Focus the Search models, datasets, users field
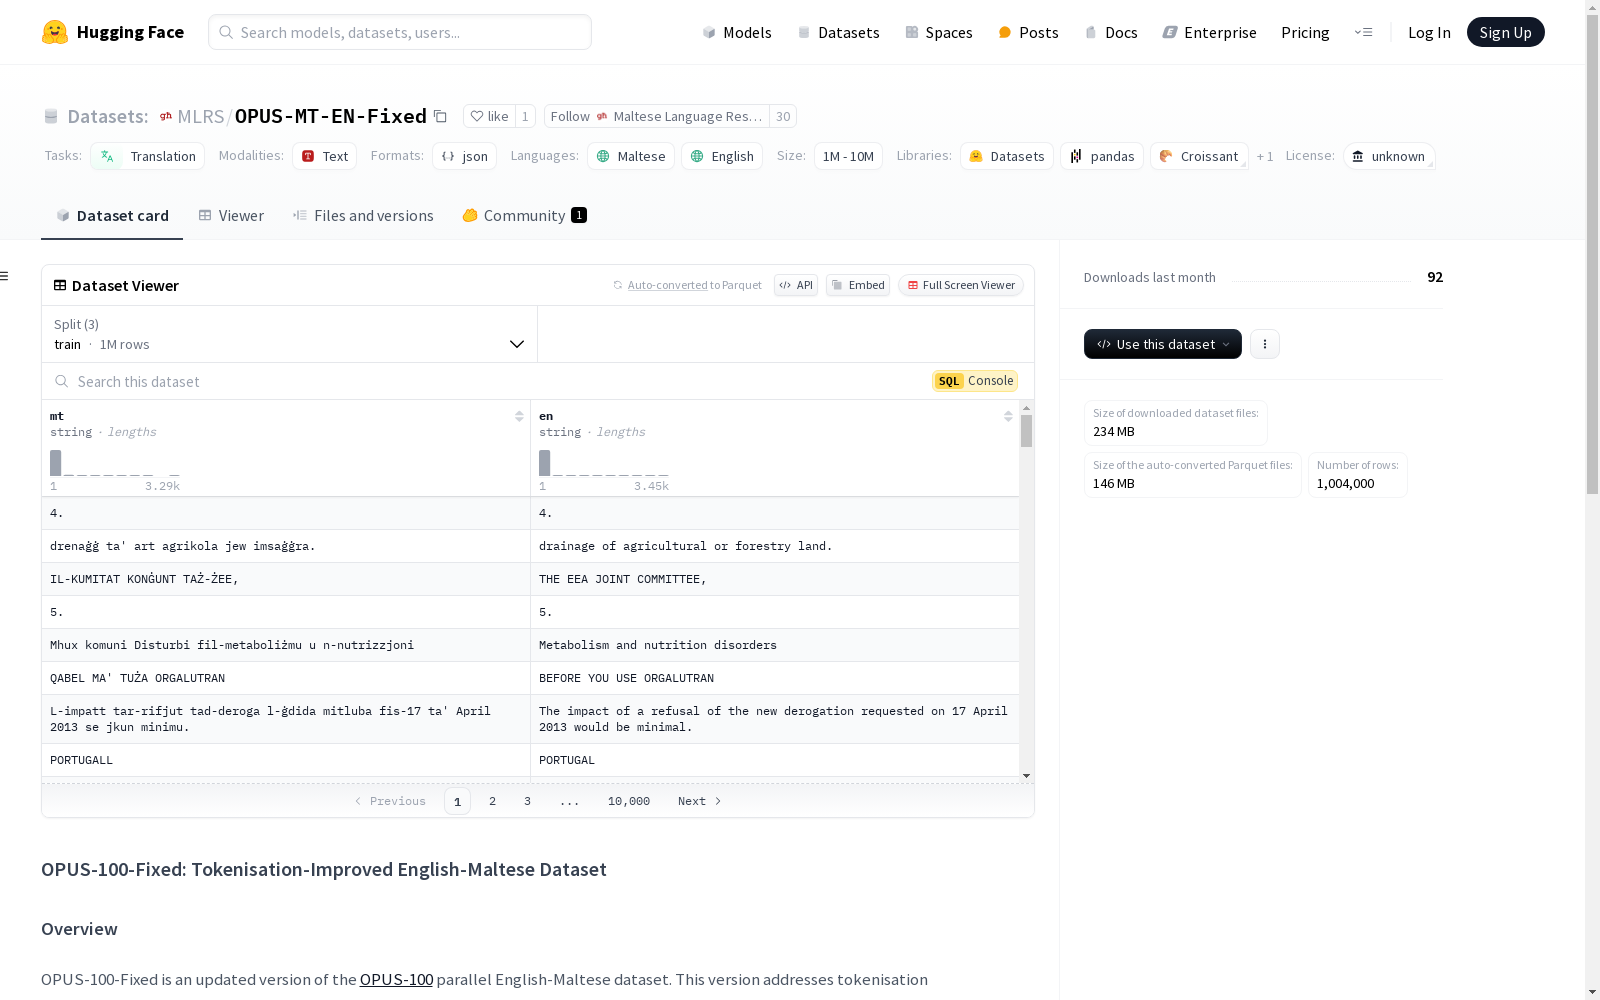The image size is (1600, 1000). pos(400,32)
